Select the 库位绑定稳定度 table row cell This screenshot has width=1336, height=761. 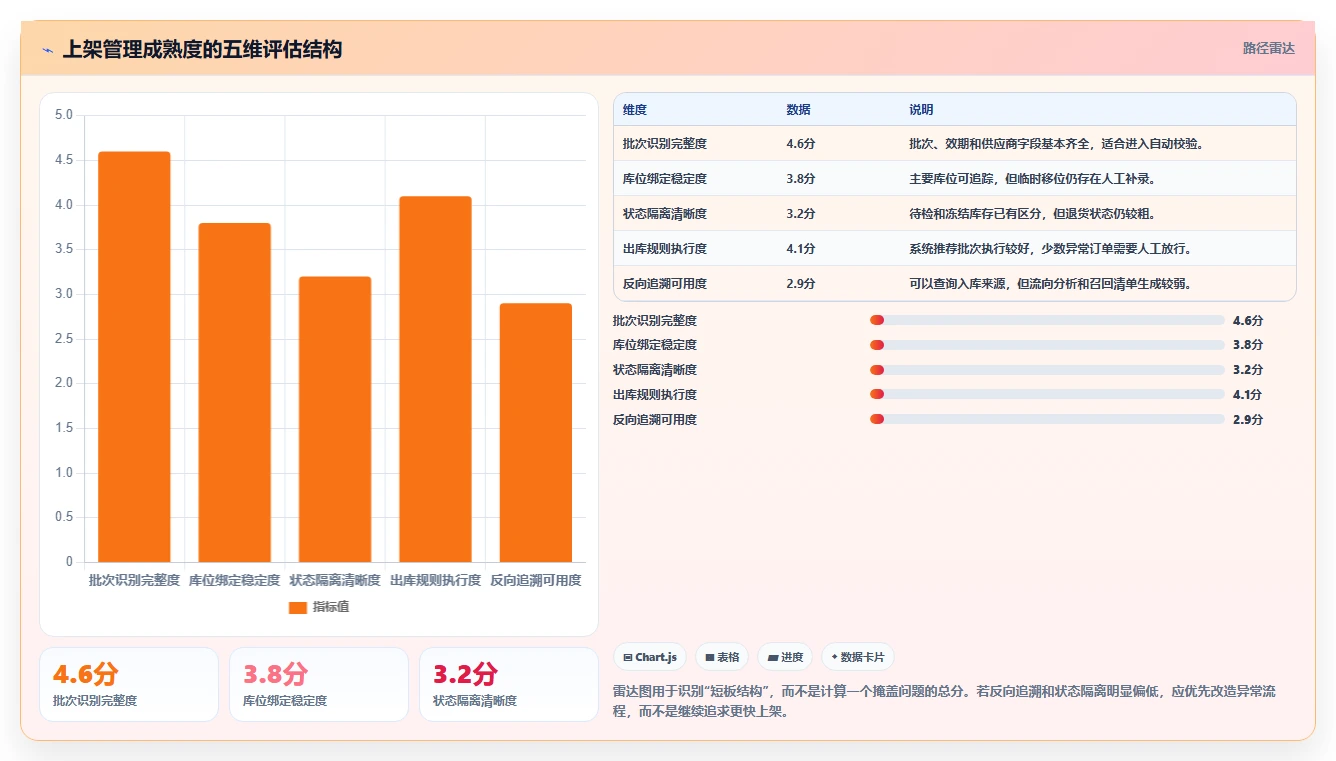pyautogui.click(x=664, y=179)
